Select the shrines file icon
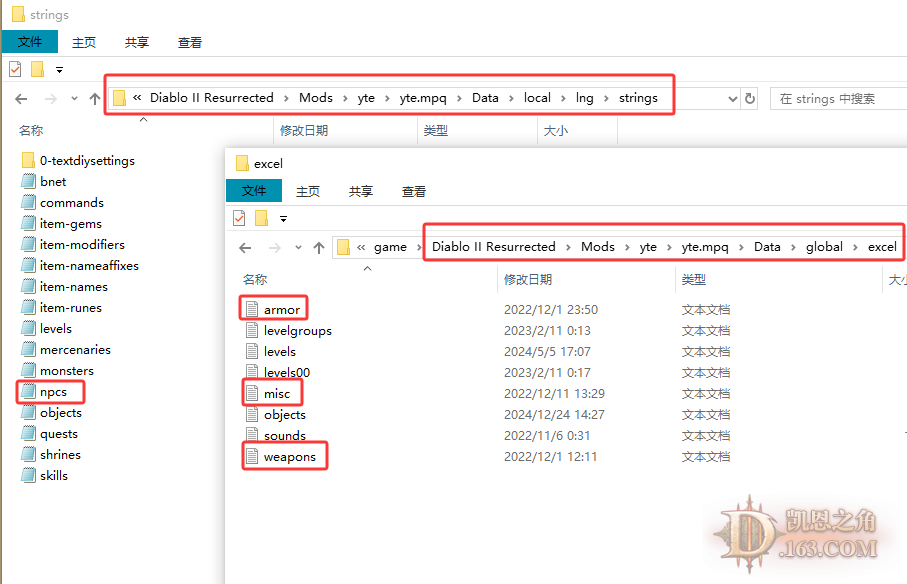The image size is (907, 584). (x=28, y=454)
